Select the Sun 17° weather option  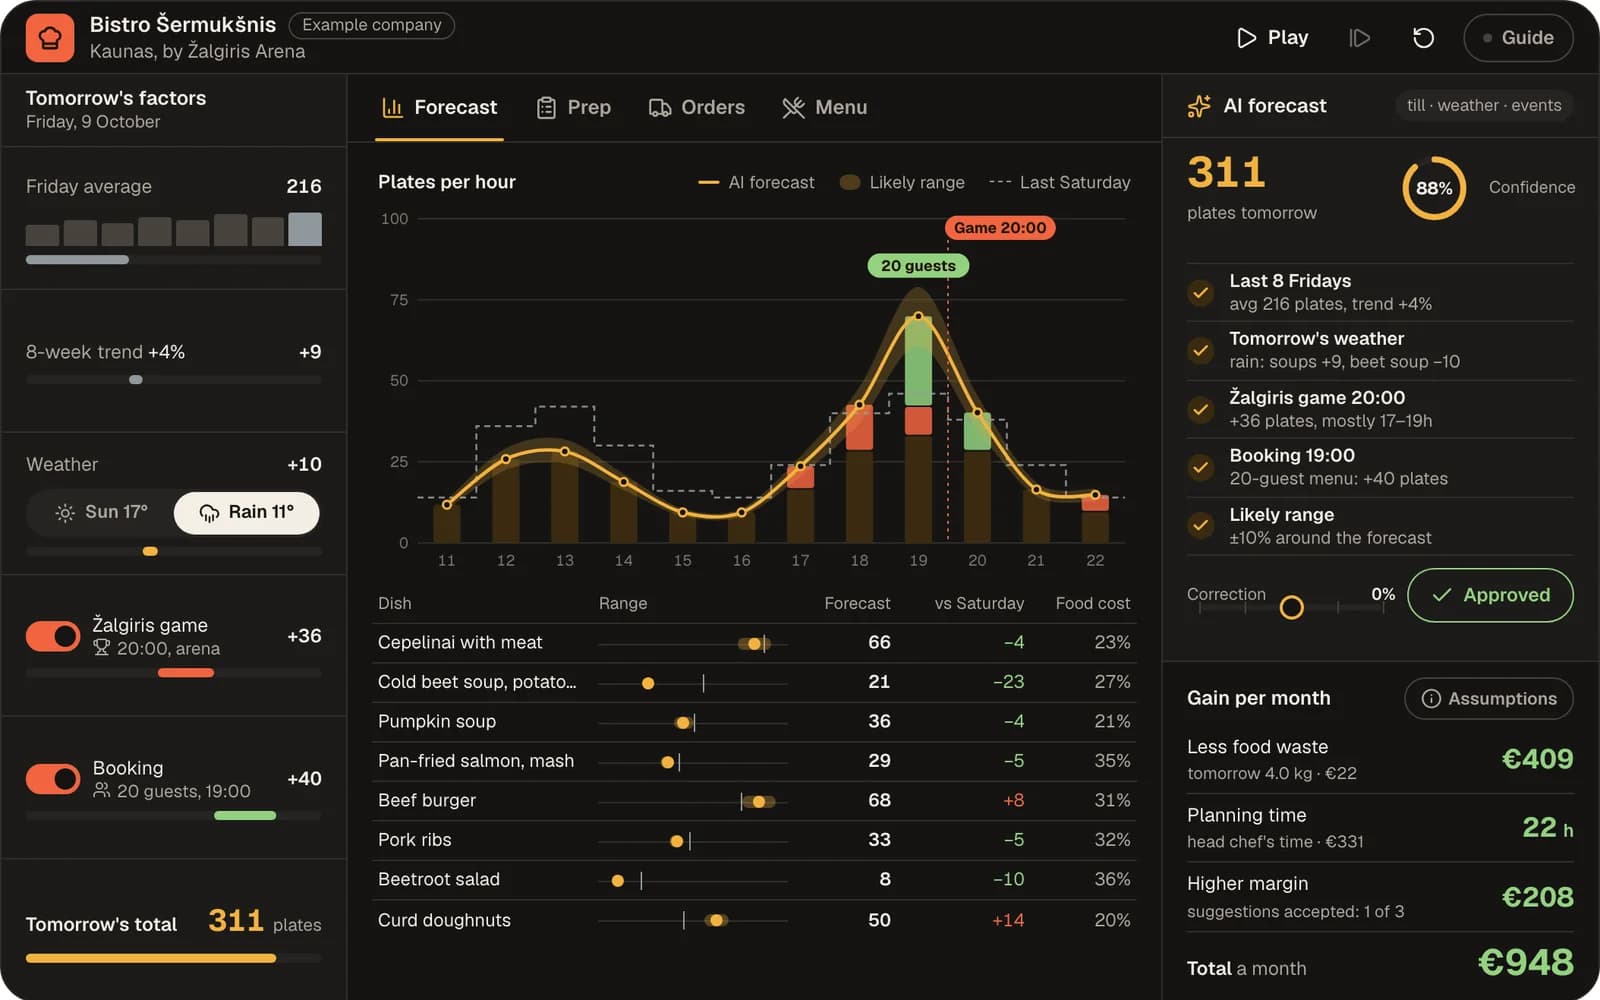coord(101,512)
